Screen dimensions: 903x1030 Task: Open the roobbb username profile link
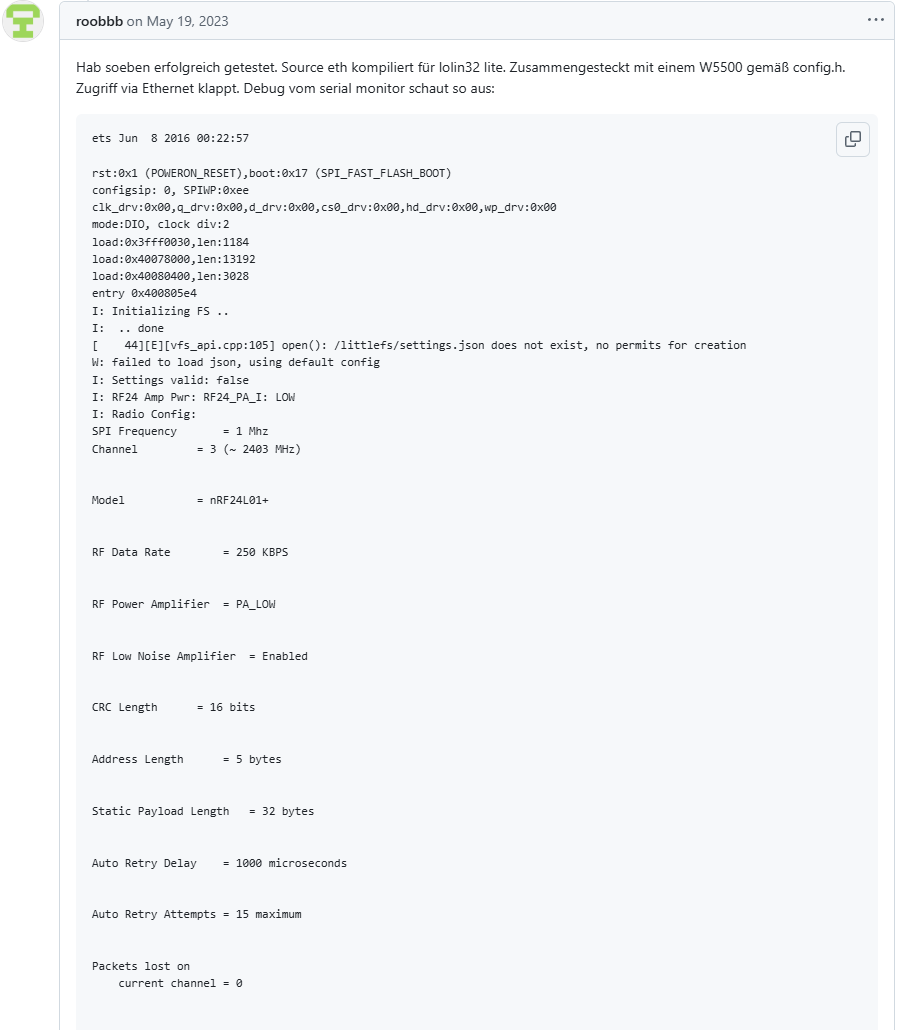pos(99,21)
